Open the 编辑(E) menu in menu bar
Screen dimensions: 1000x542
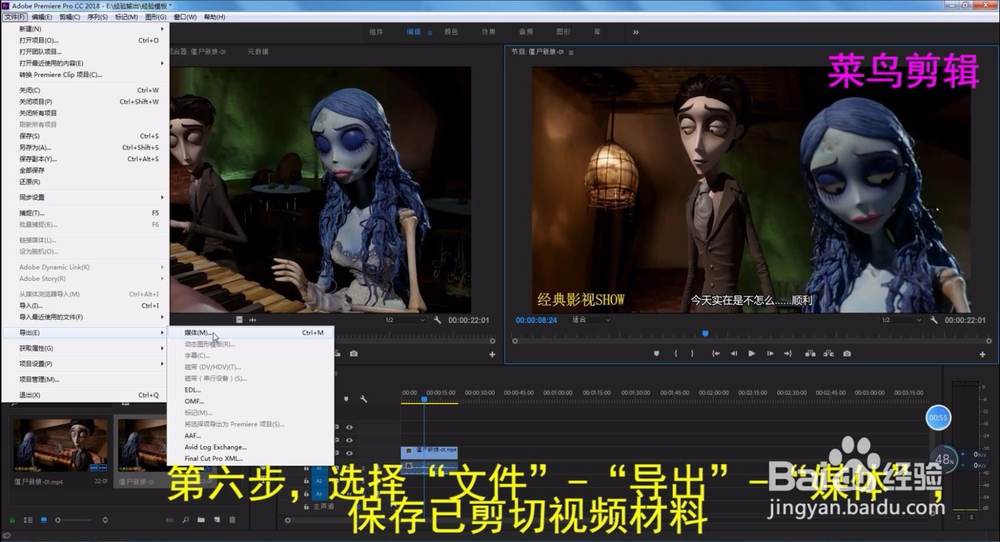click(x=42, y=17)
